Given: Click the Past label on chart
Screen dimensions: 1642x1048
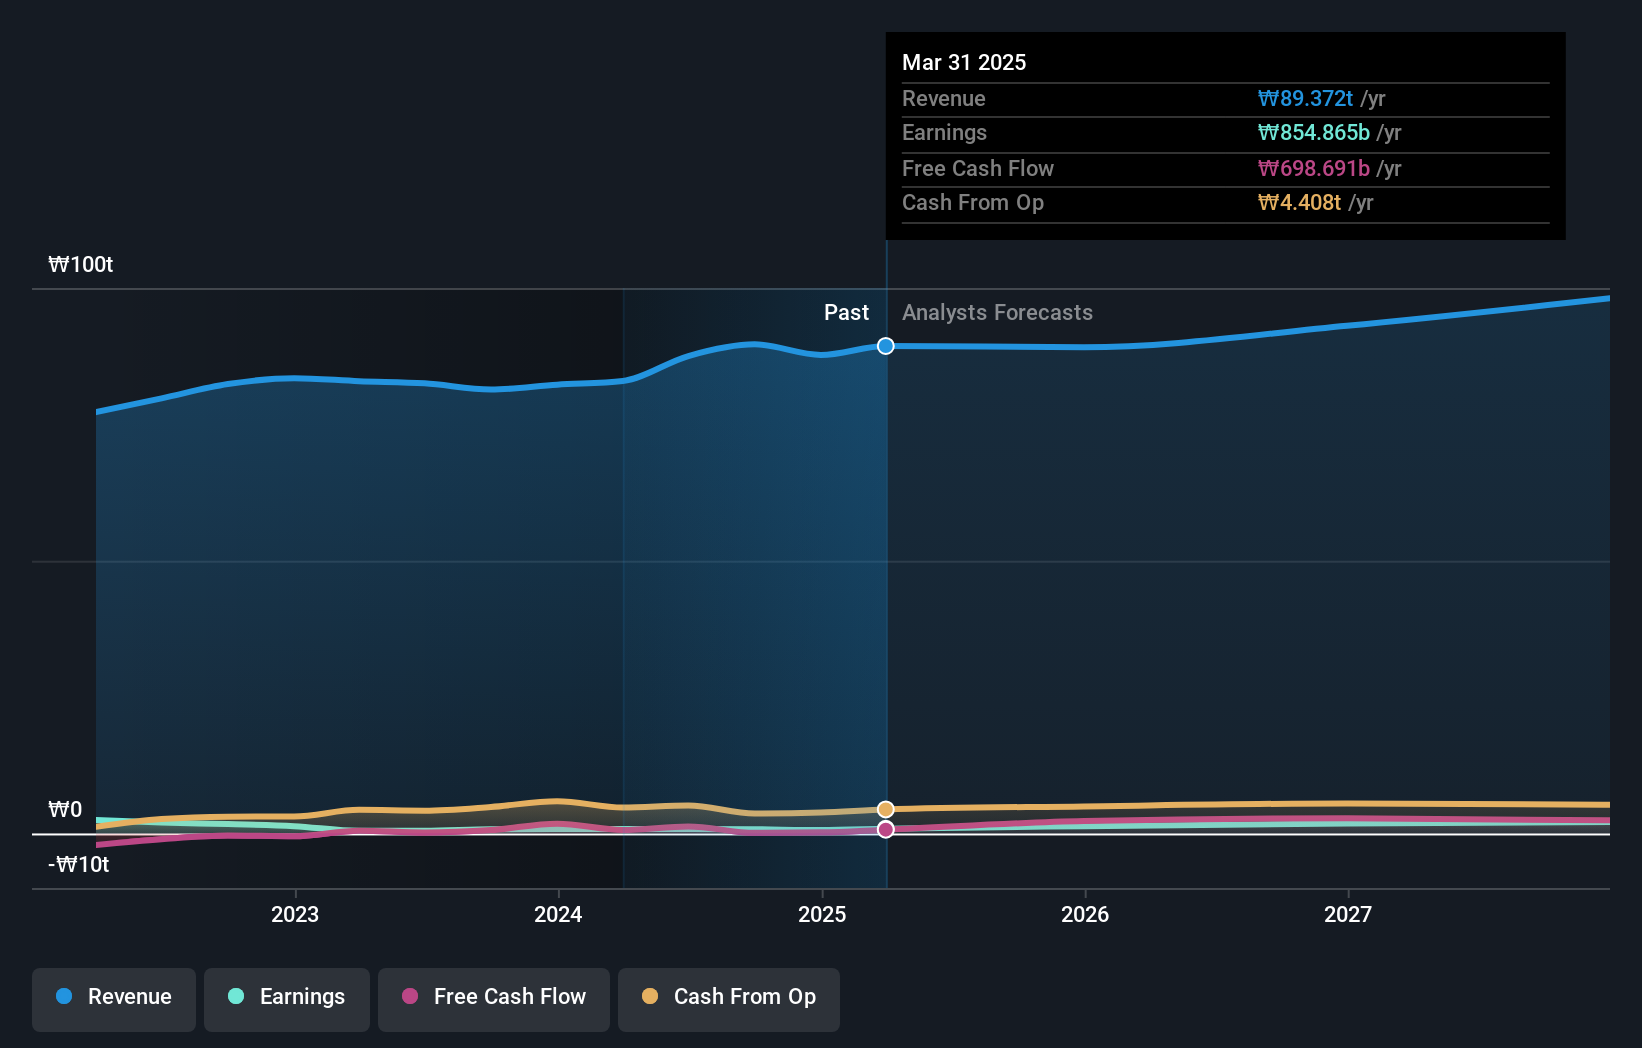Looking at the screenshot, I should (846, 313).
